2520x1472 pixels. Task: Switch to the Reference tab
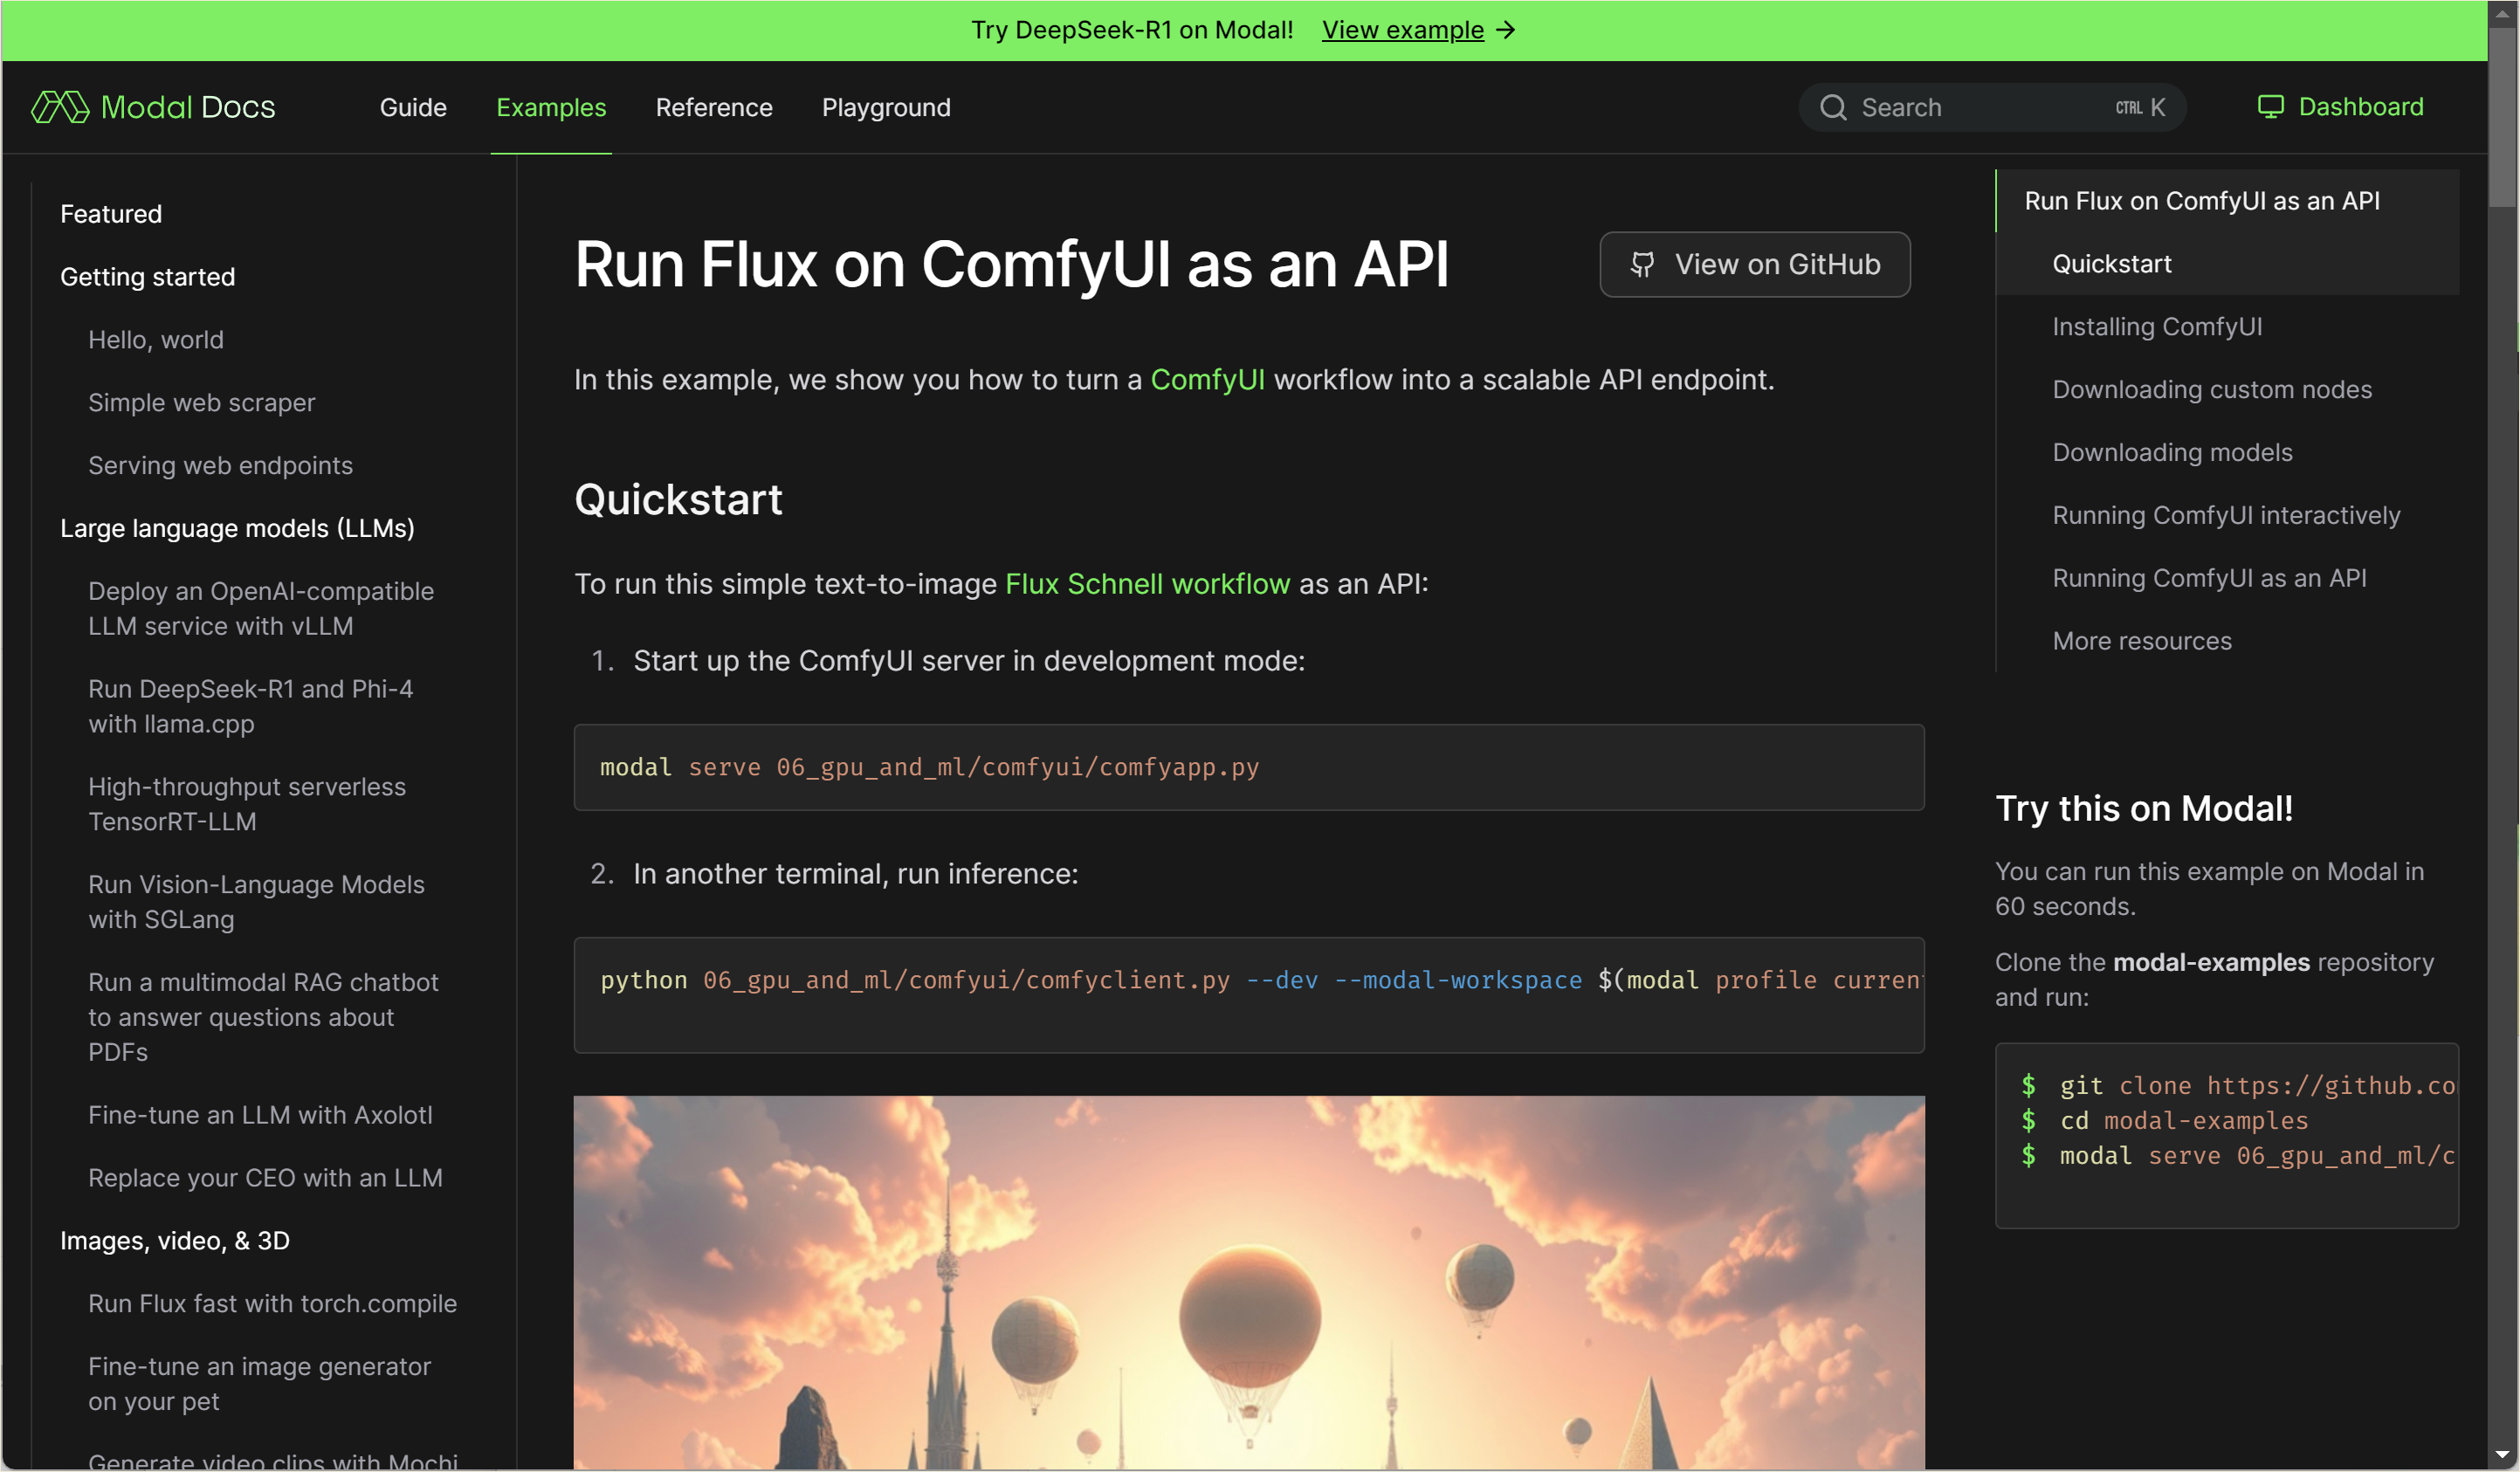tap(714, 107)
